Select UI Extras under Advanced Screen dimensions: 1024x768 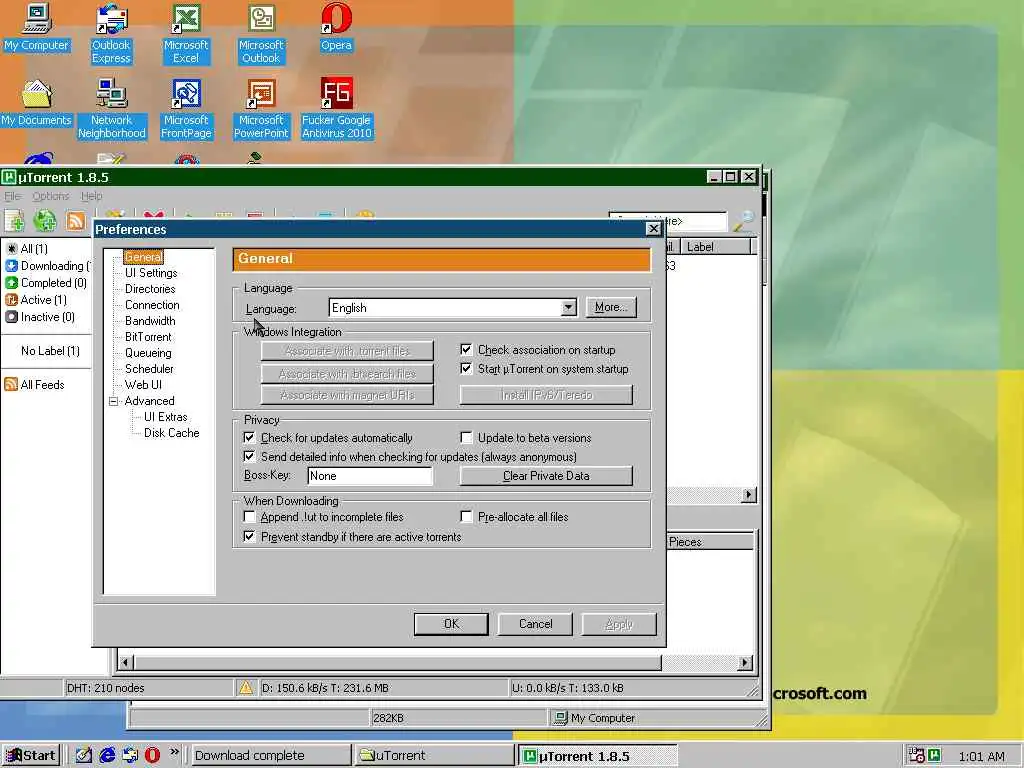click(166, 417)
